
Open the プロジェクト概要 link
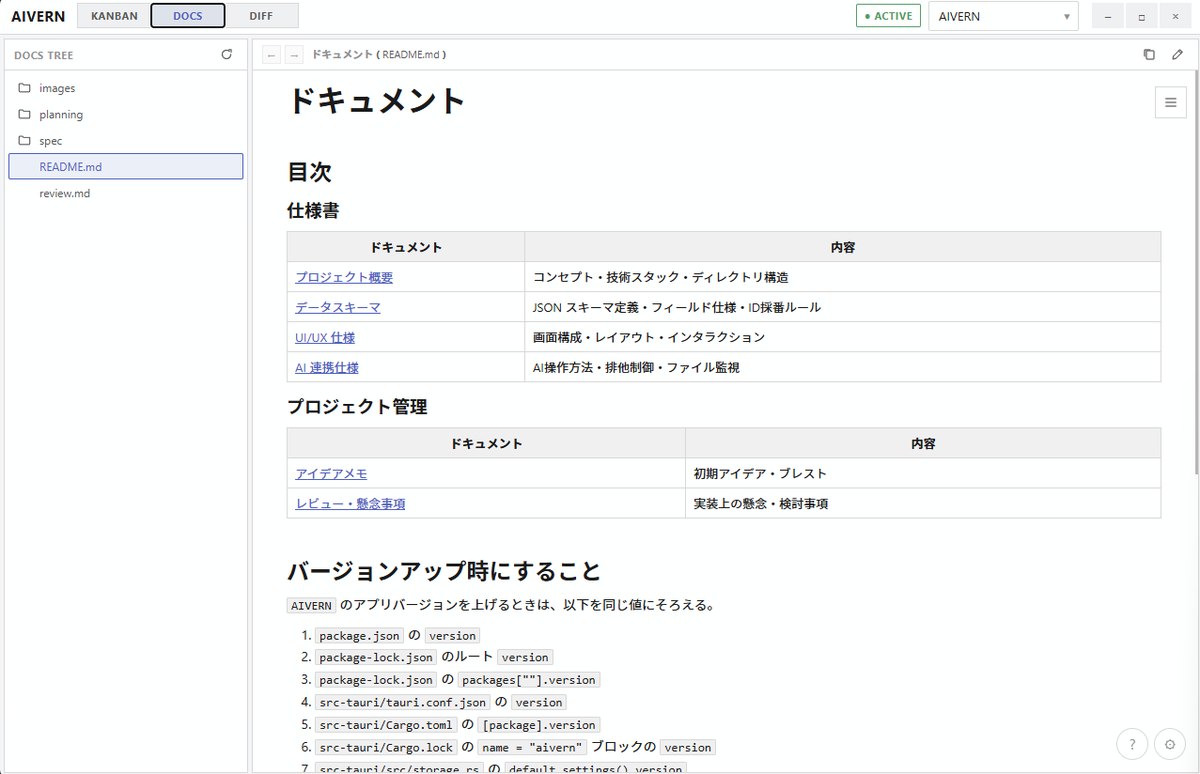pos(344,277)
